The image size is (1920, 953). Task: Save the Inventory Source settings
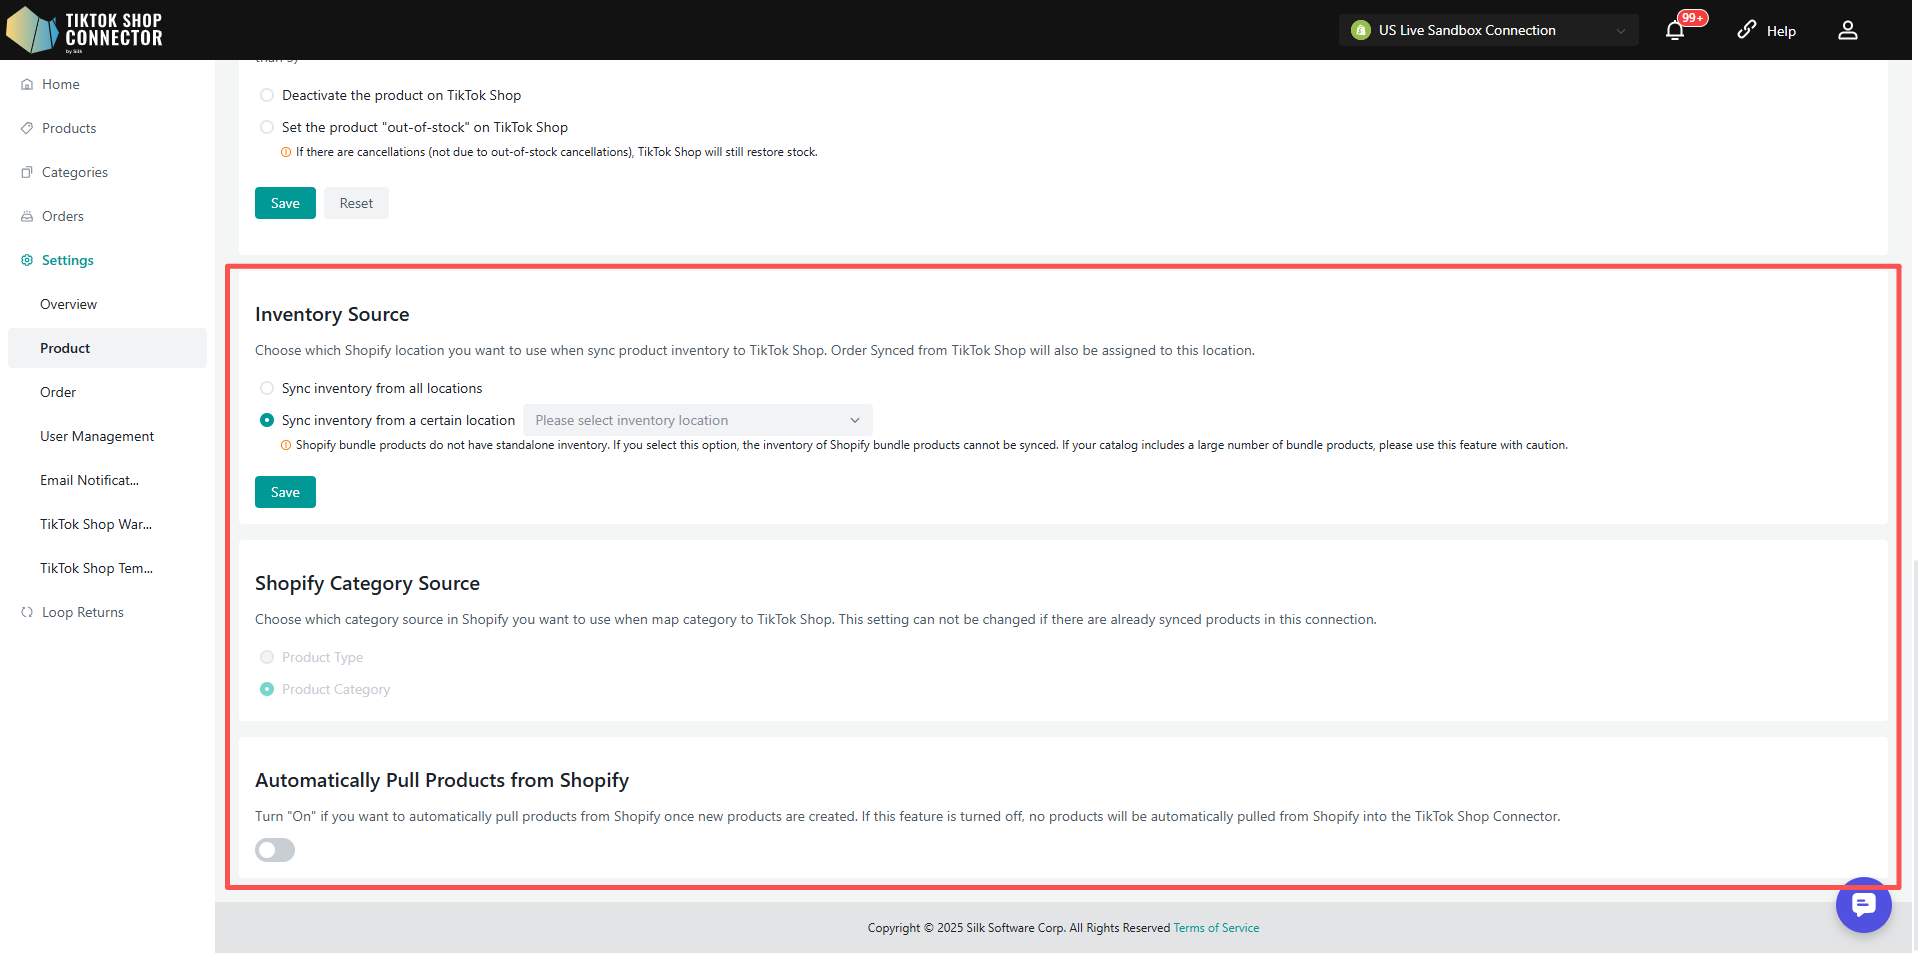coord(285,493)
